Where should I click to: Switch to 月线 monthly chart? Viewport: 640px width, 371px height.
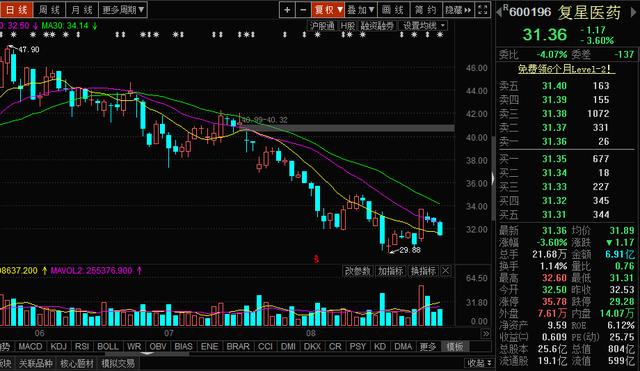tap(82, 10)
